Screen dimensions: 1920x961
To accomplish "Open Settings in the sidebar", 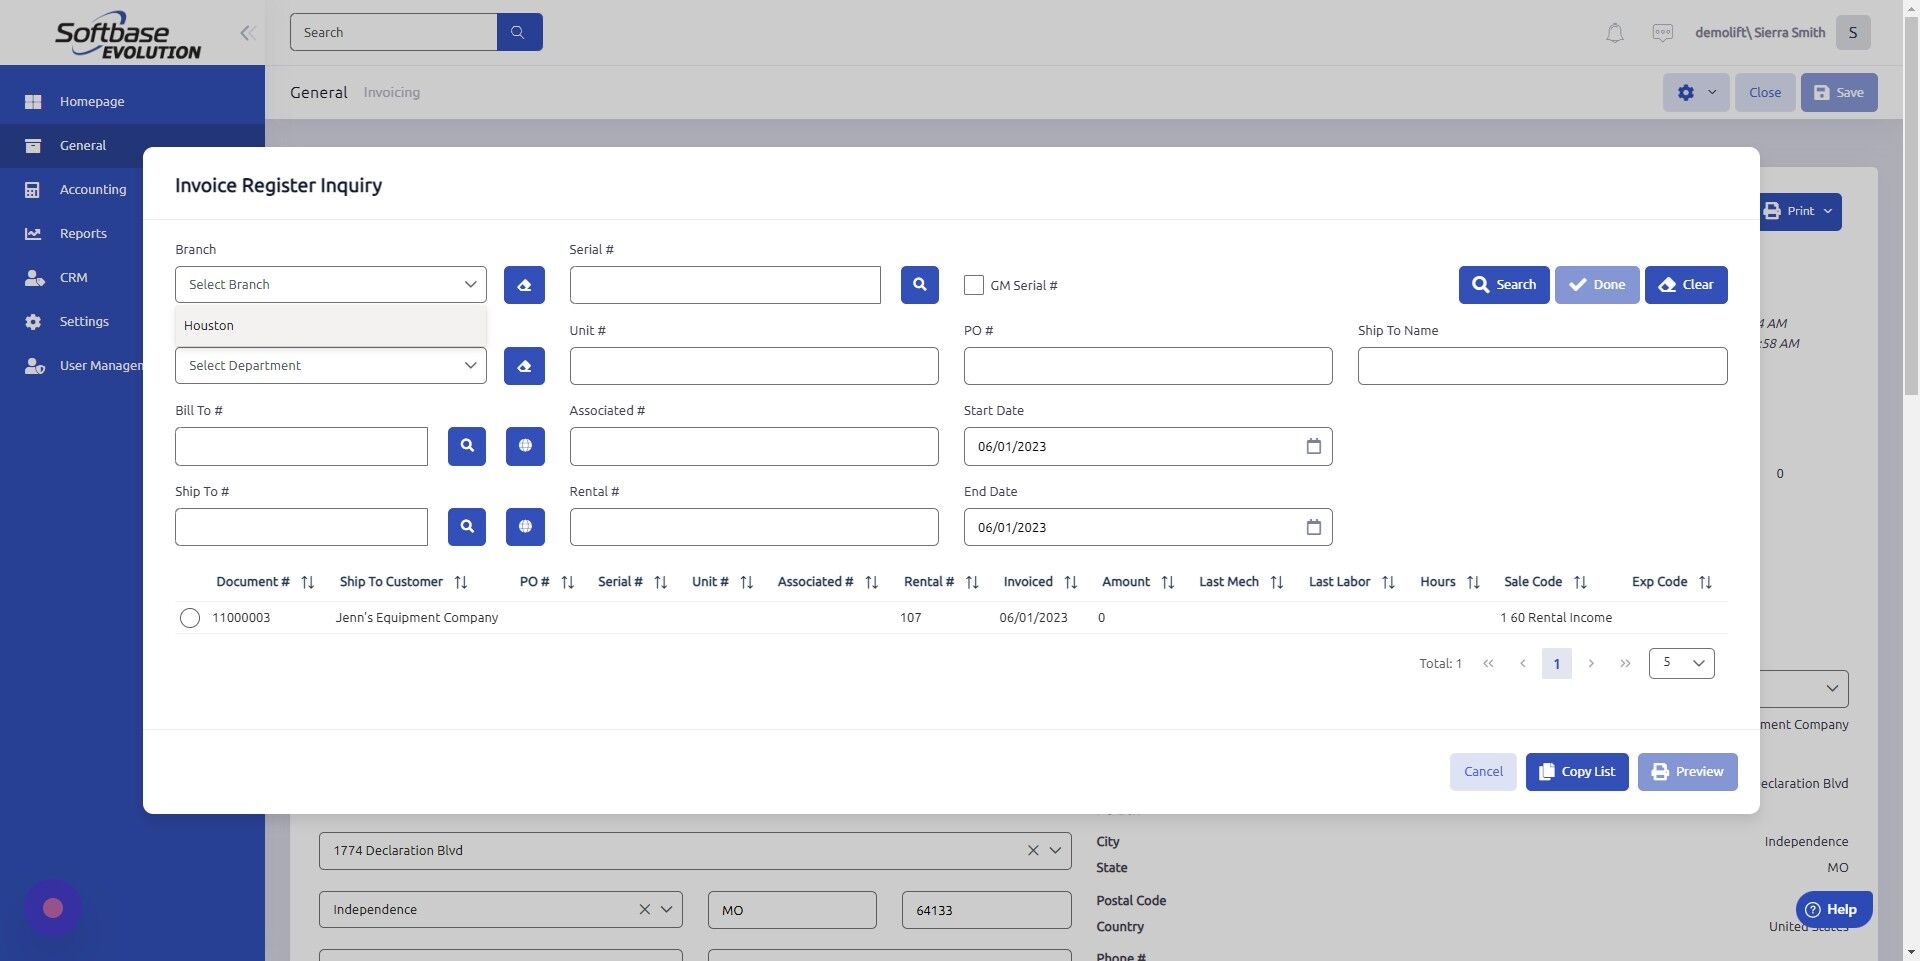I will 84,321.
